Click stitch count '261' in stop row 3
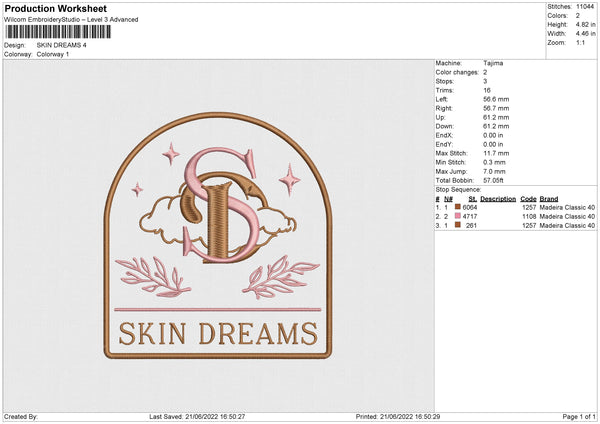 coord(471,226)
